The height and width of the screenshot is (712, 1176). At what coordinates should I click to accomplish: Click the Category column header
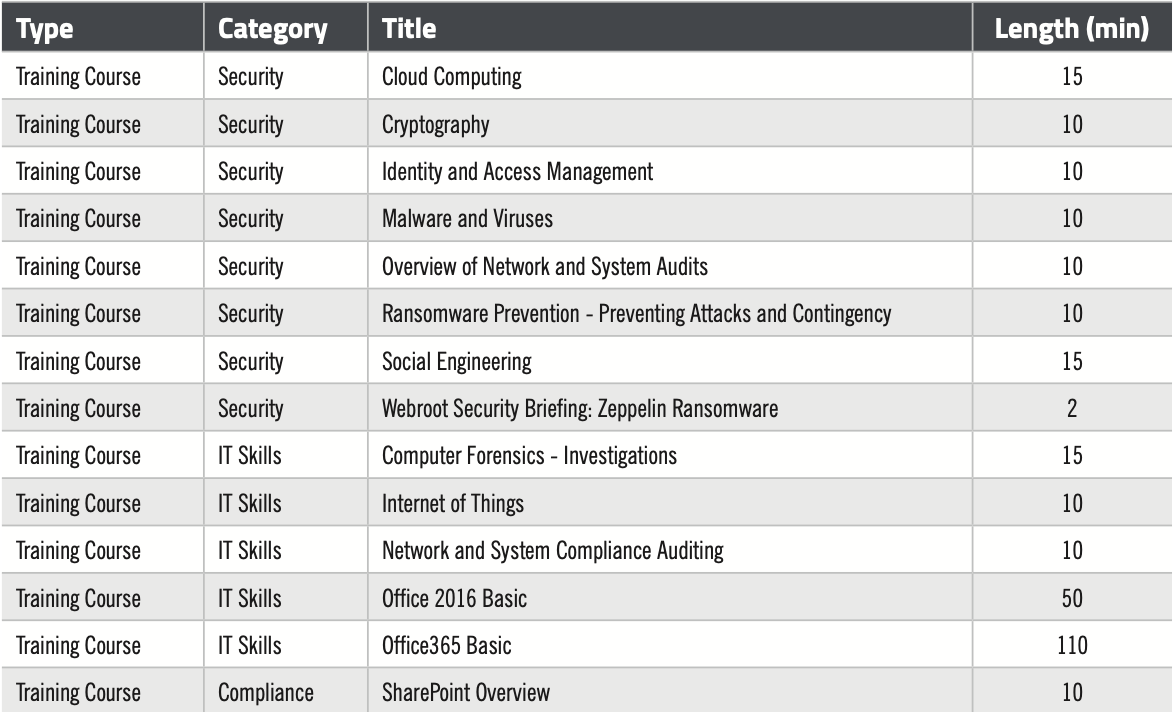272,29
